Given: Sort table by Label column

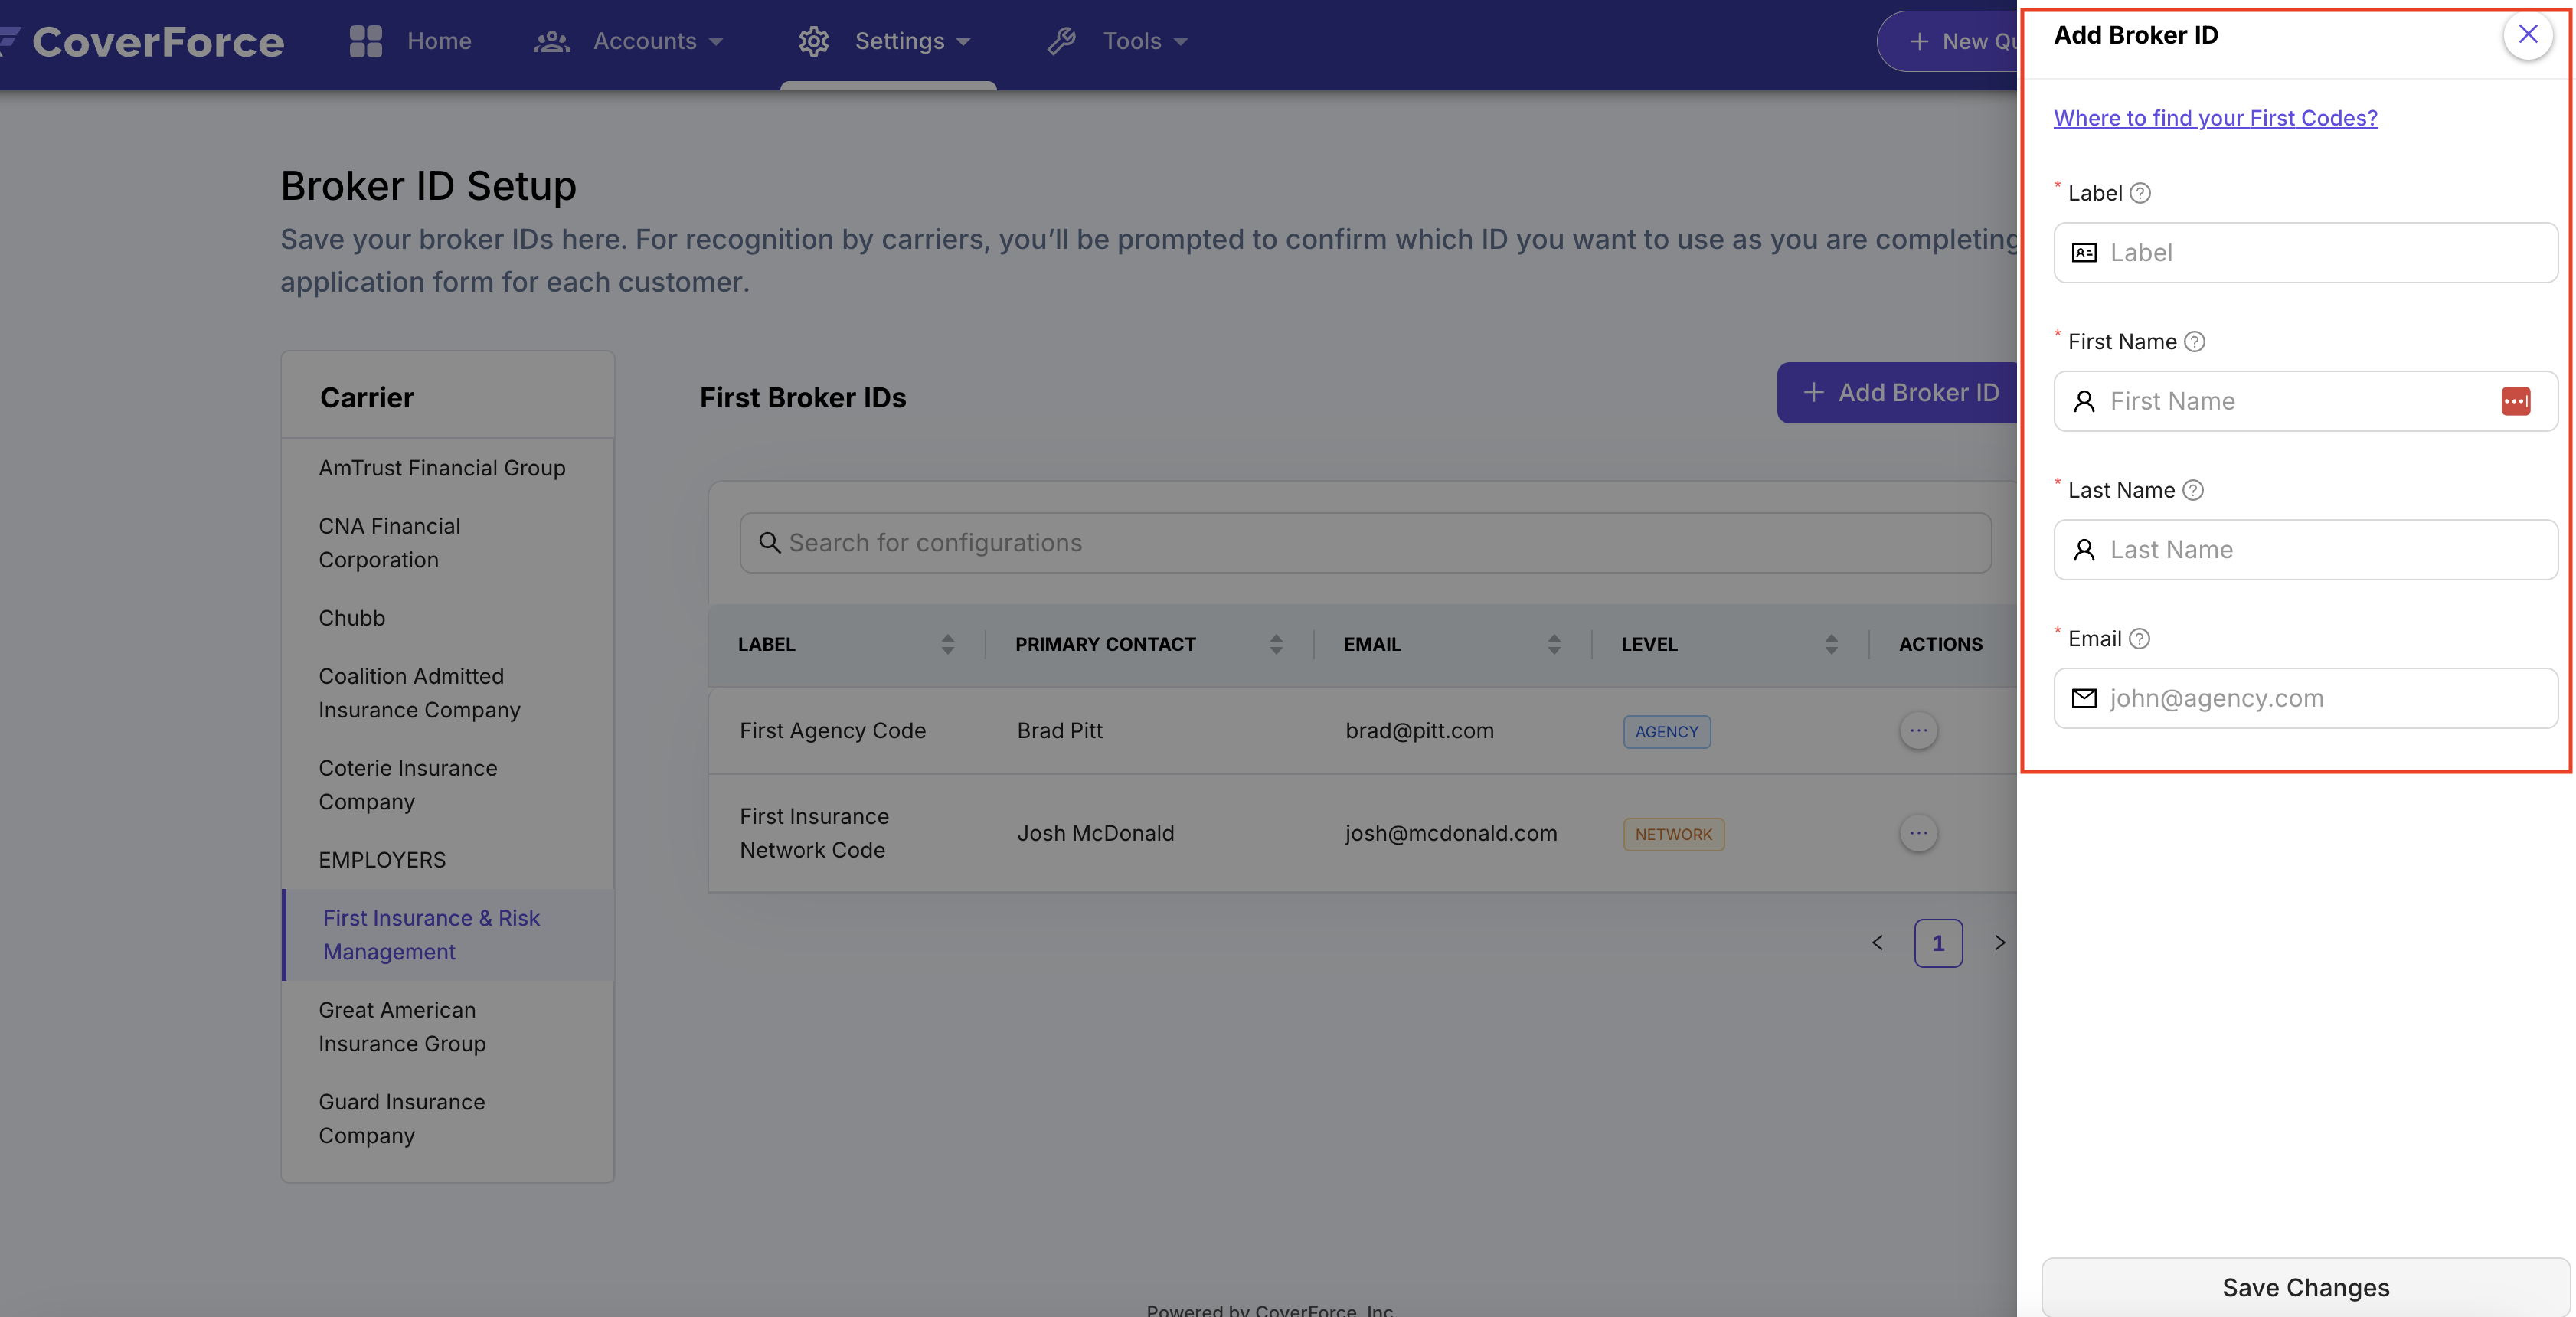Looking at the screenshot, I should (947, 644).
